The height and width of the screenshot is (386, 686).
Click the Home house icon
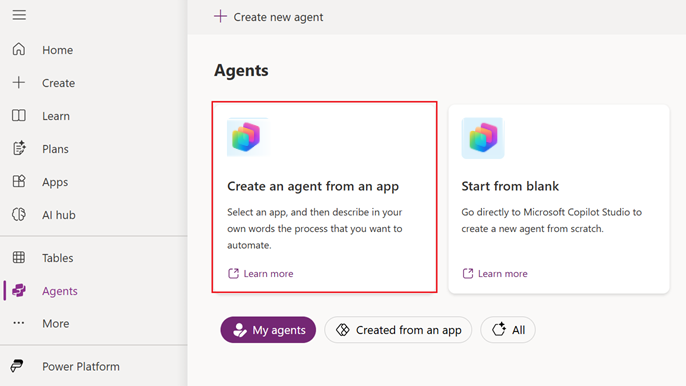coord(19,49)
